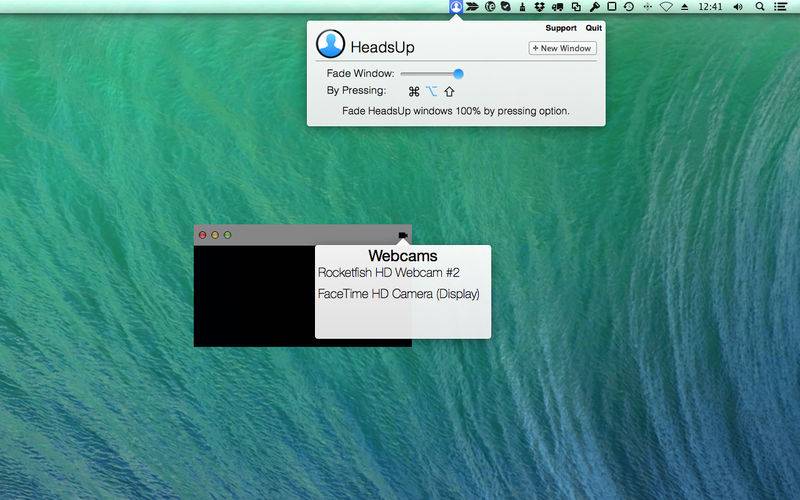Click the Webcams popover title
Viewport: 800px width, 500px height.
click(x=403, y=256)
